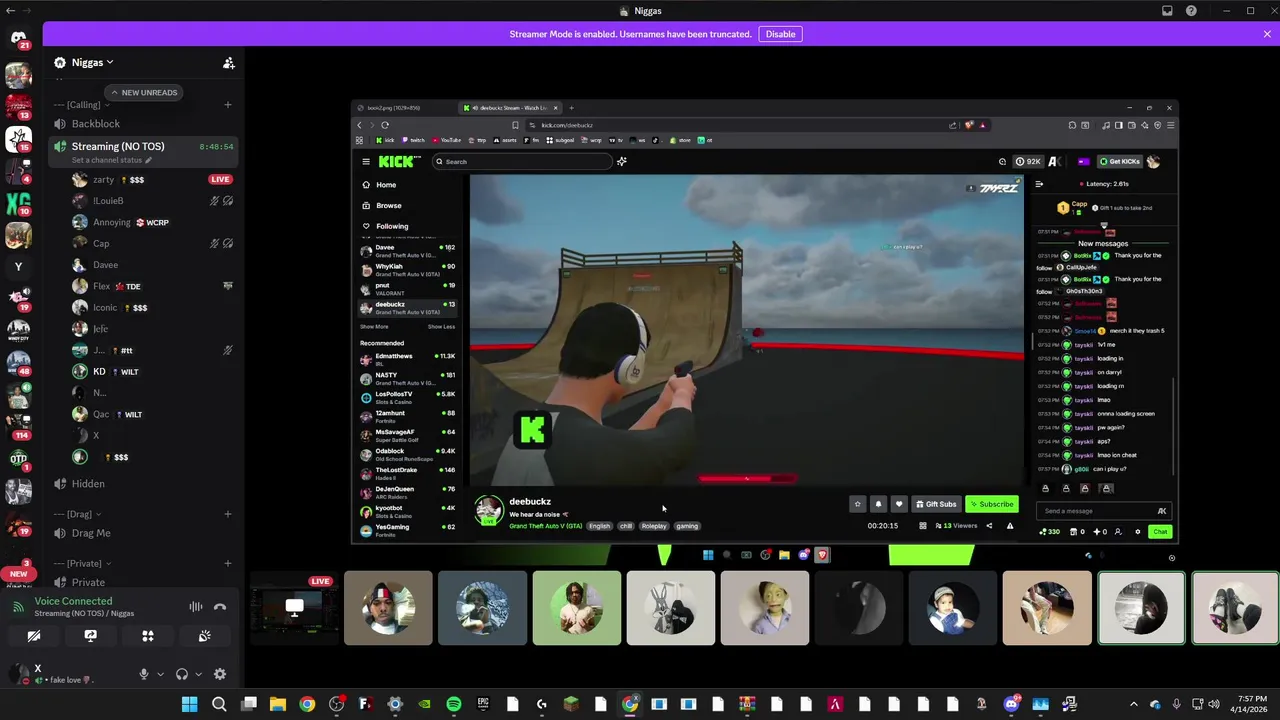
Task: Click the pencil in Set a channel status
Action: click(x=149, y=160)
